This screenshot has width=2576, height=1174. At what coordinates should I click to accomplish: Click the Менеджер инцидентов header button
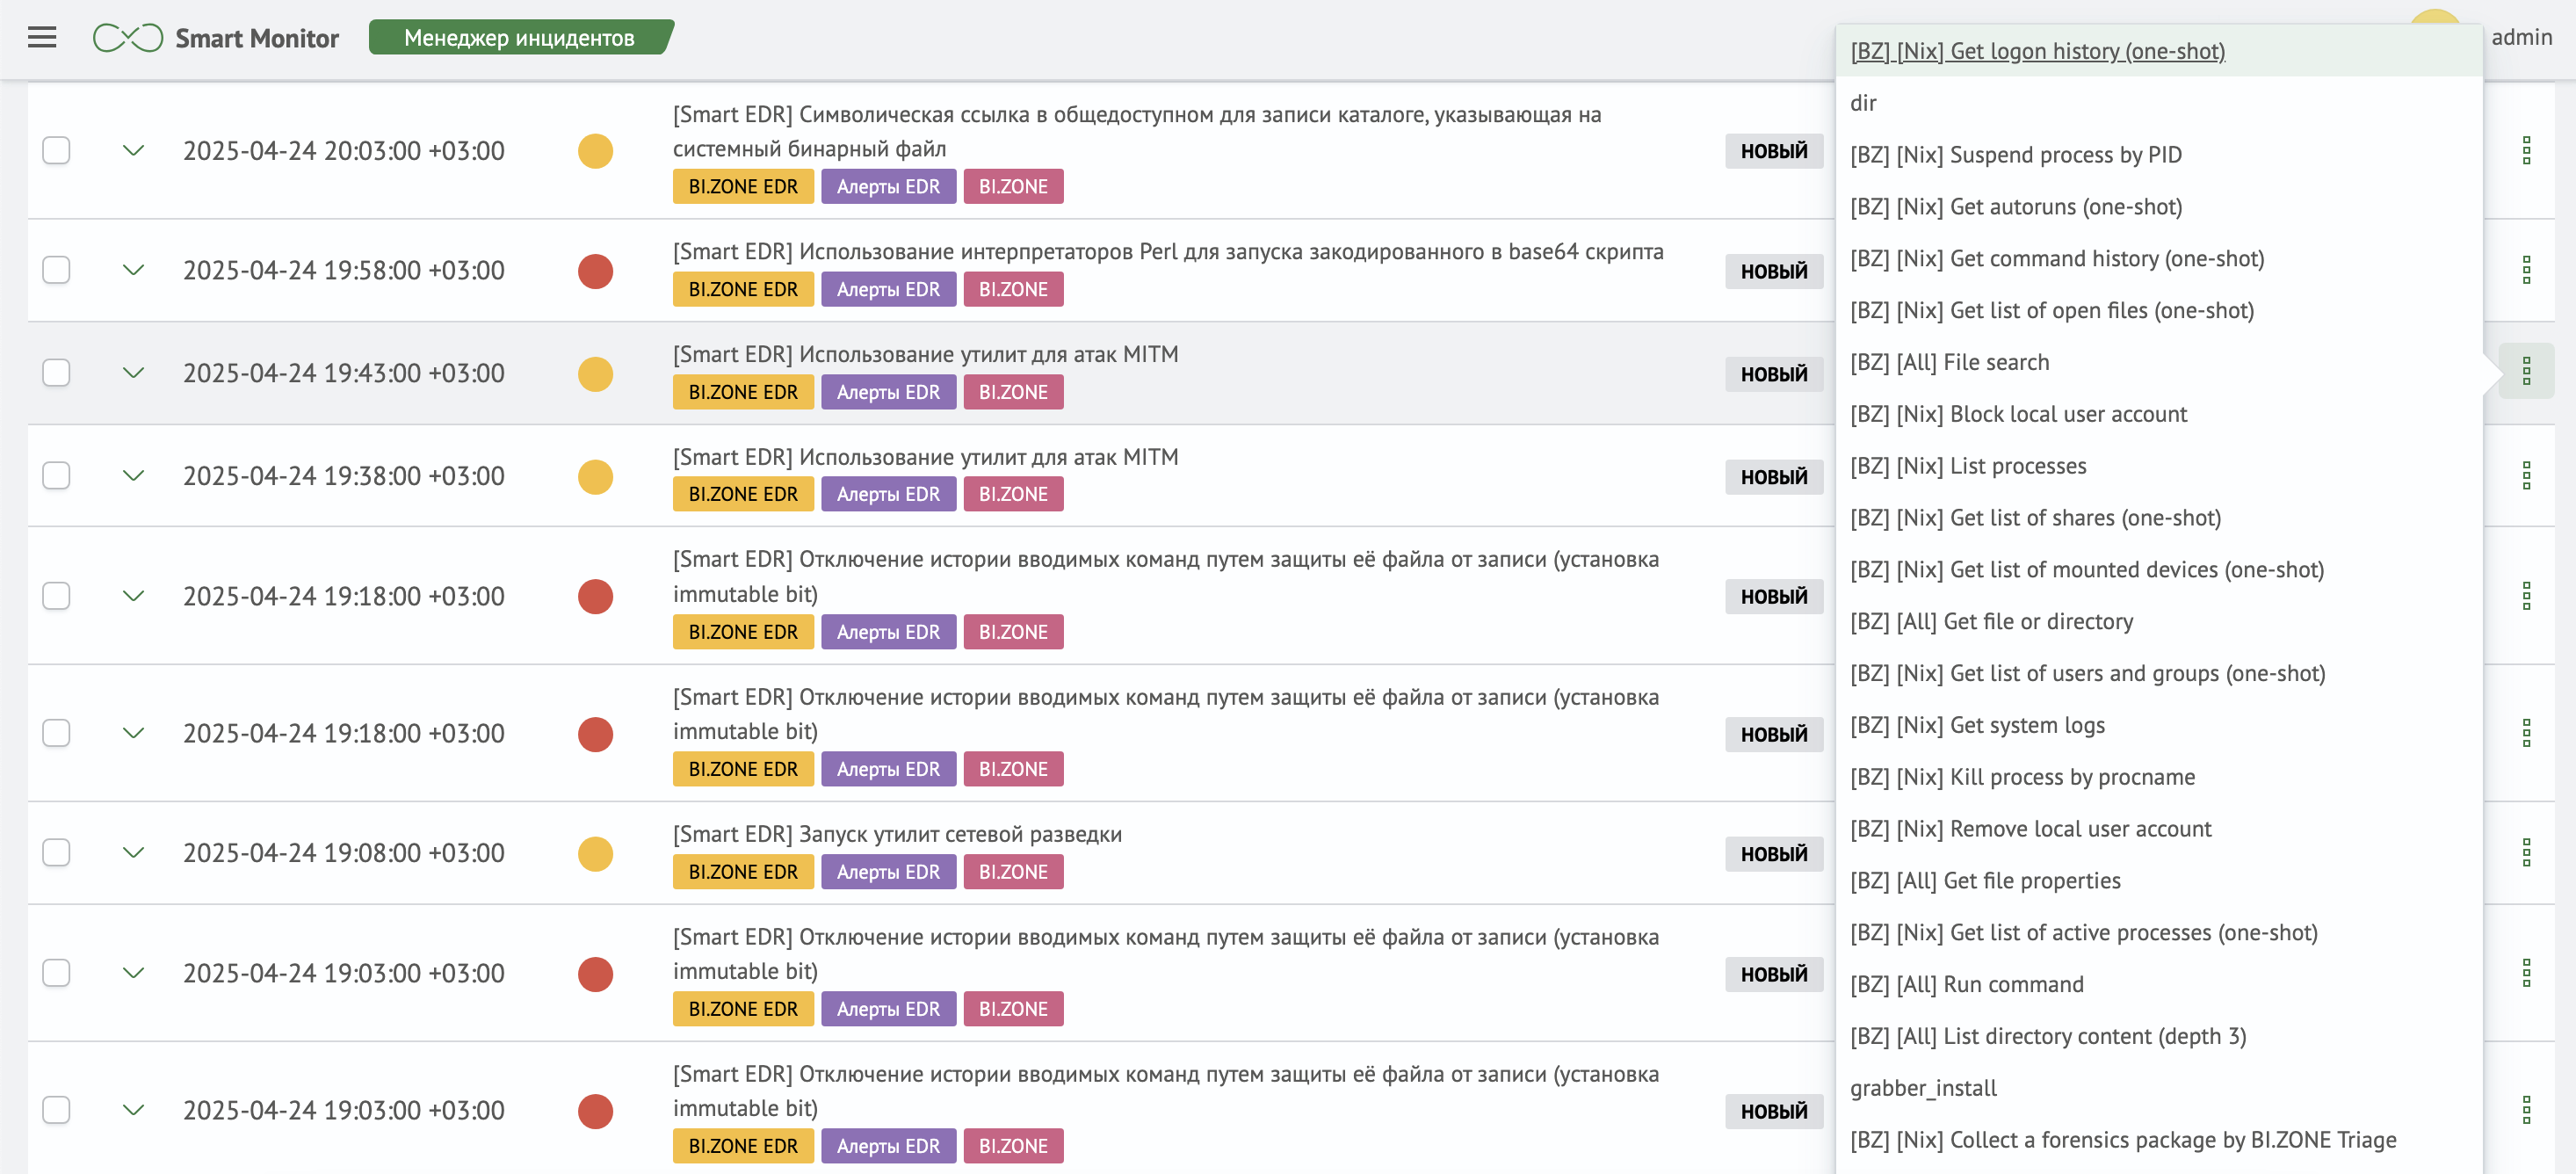[520, 38]
